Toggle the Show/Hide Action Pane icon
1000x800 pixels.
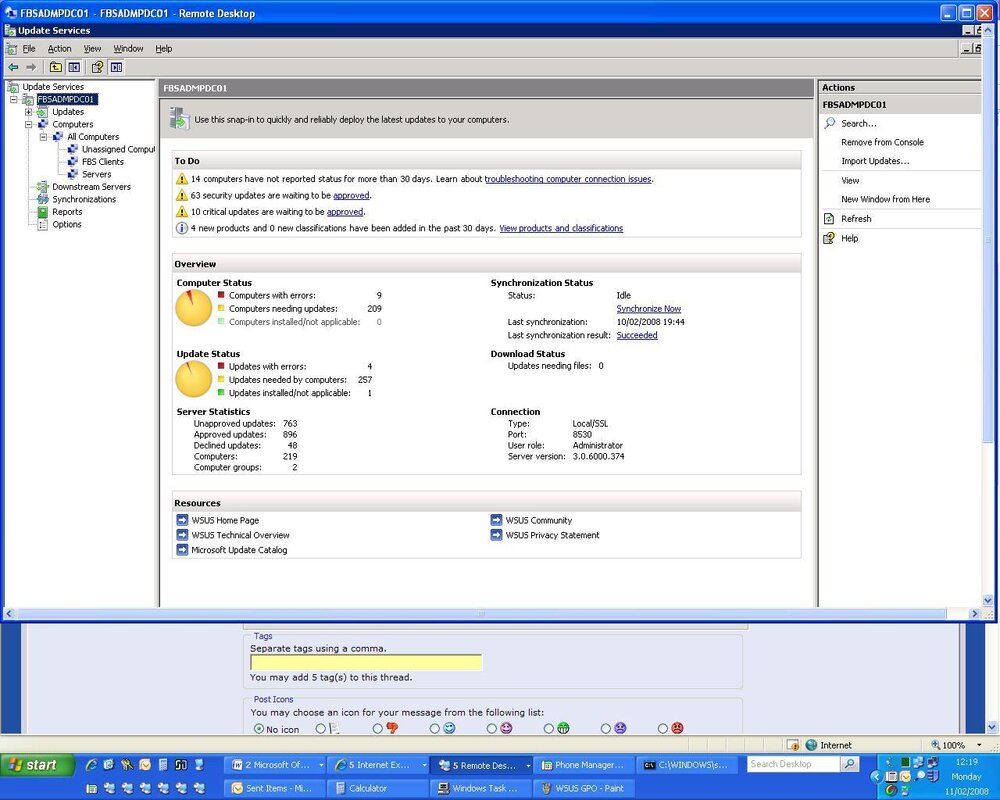click(116, 67)
